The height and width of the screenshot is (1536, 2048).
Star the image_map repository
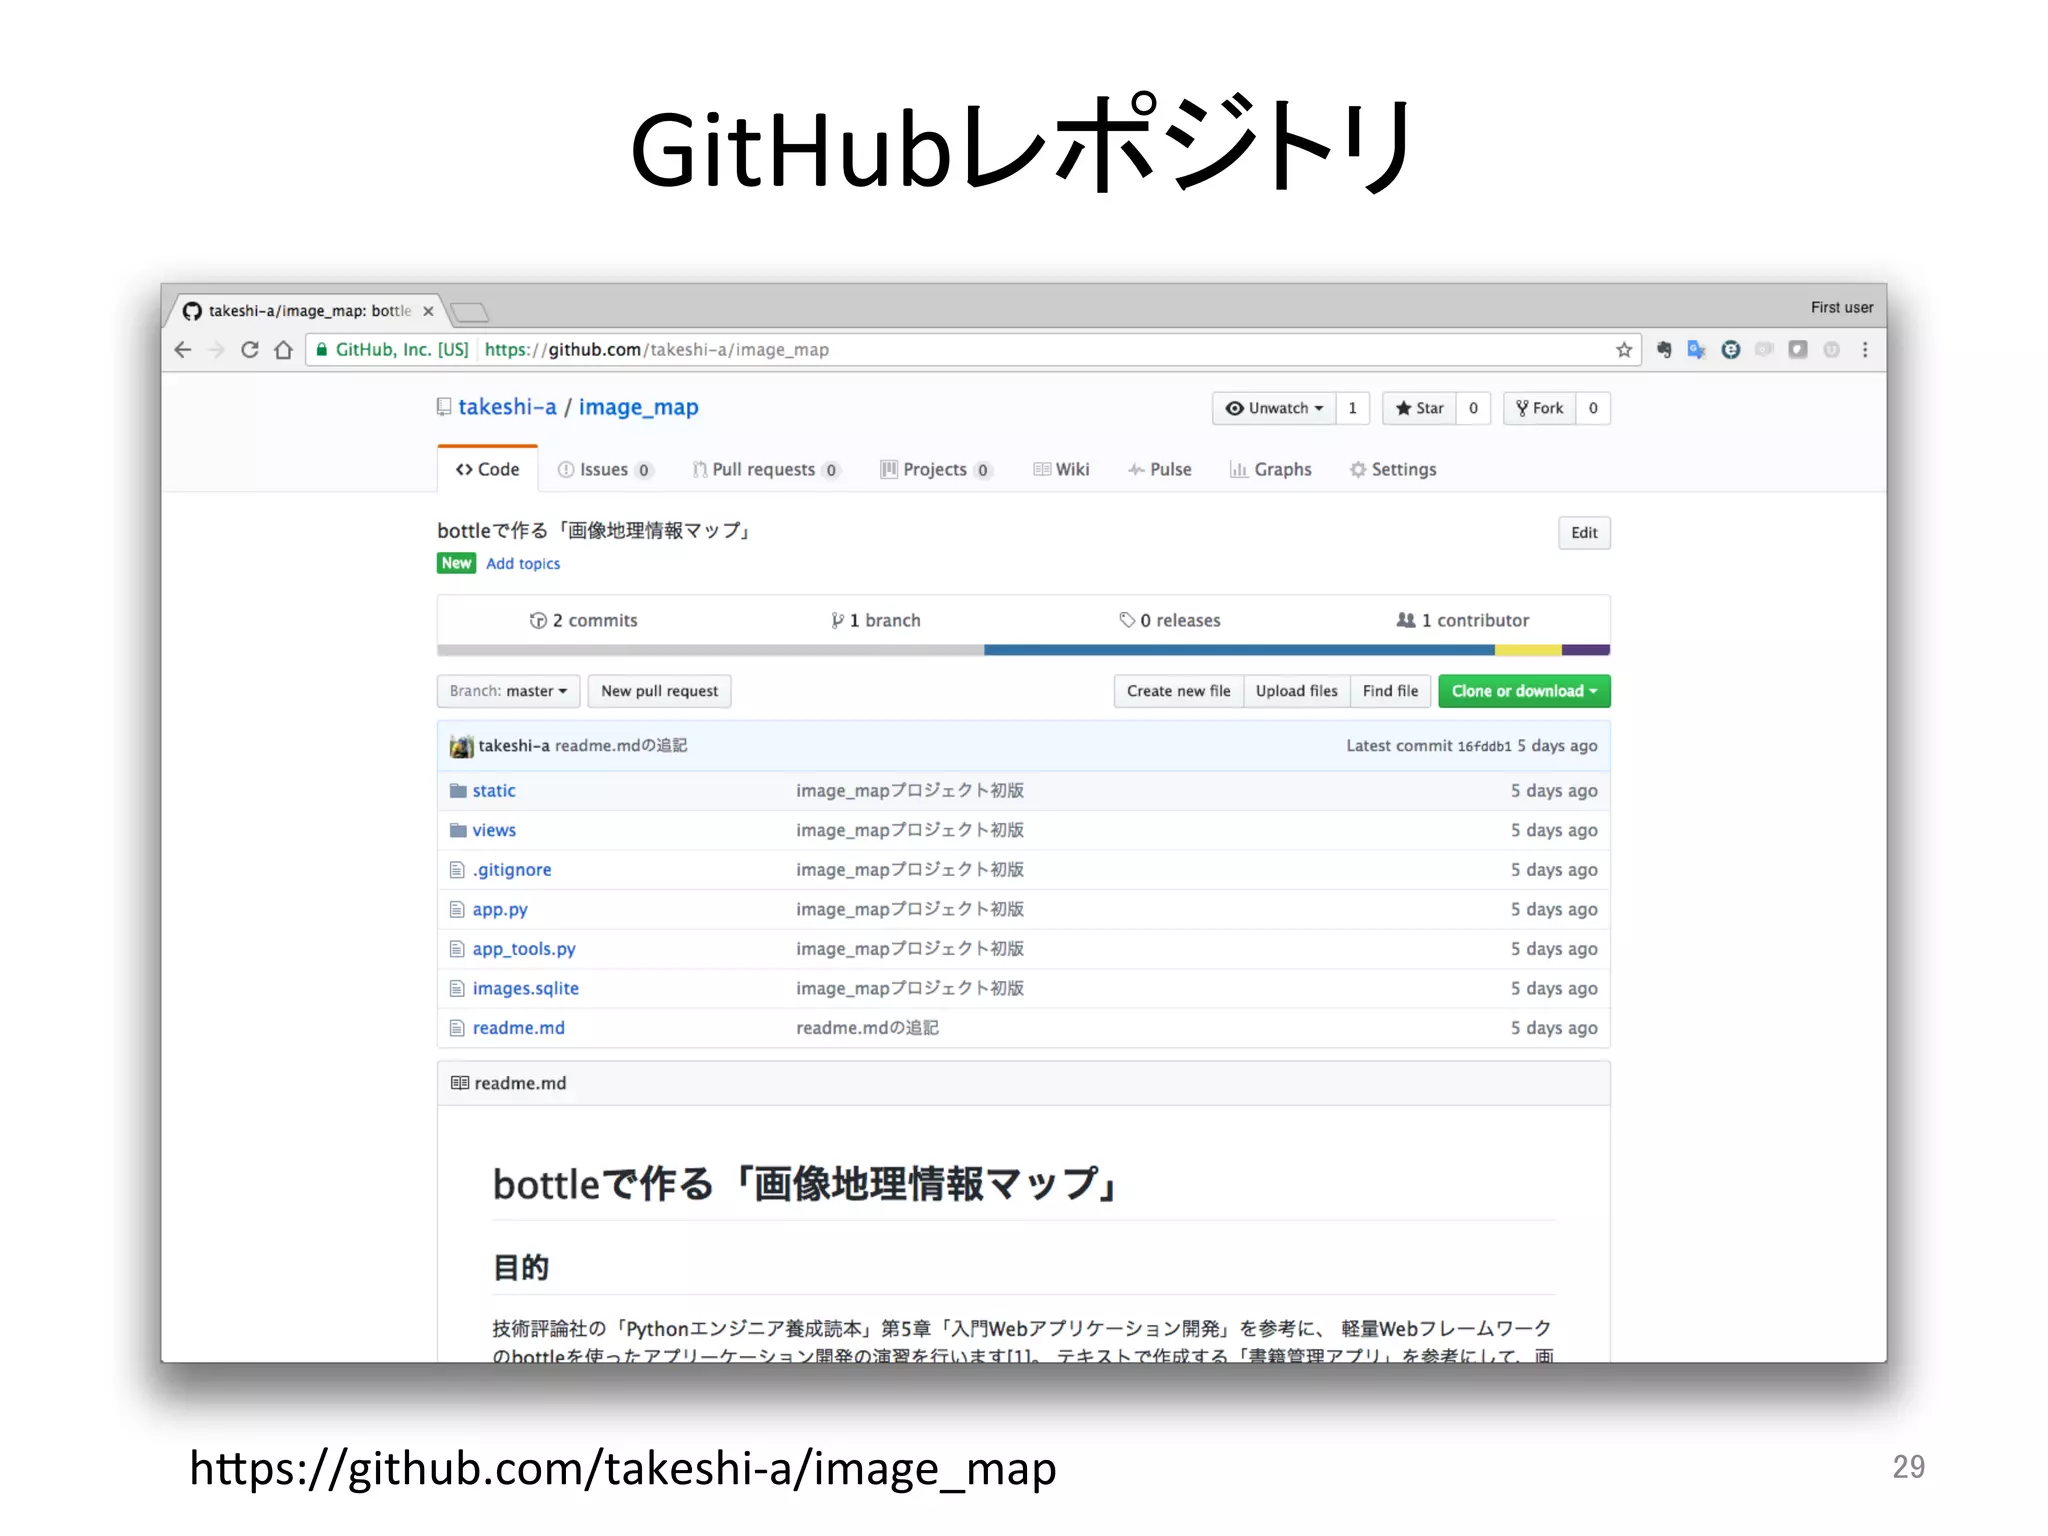click(x=1419, y=408)
